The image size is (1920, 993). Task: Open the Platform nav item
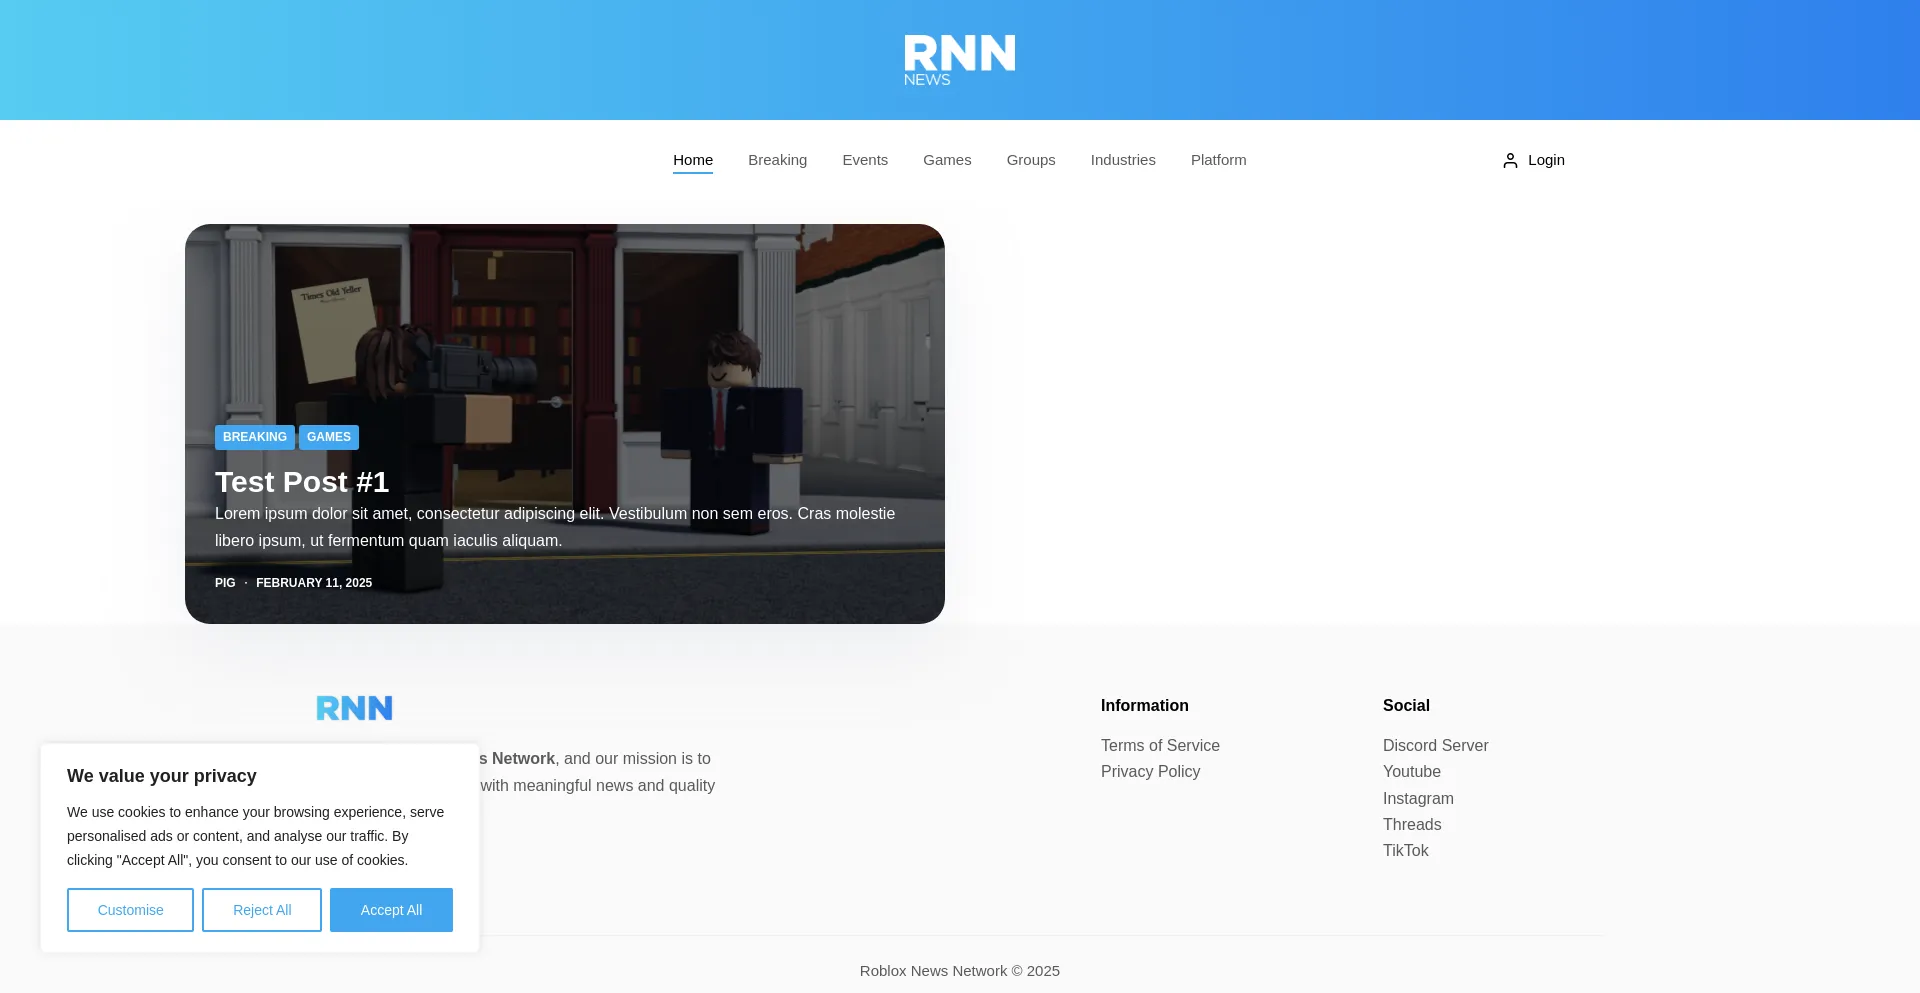[1218, 160]
